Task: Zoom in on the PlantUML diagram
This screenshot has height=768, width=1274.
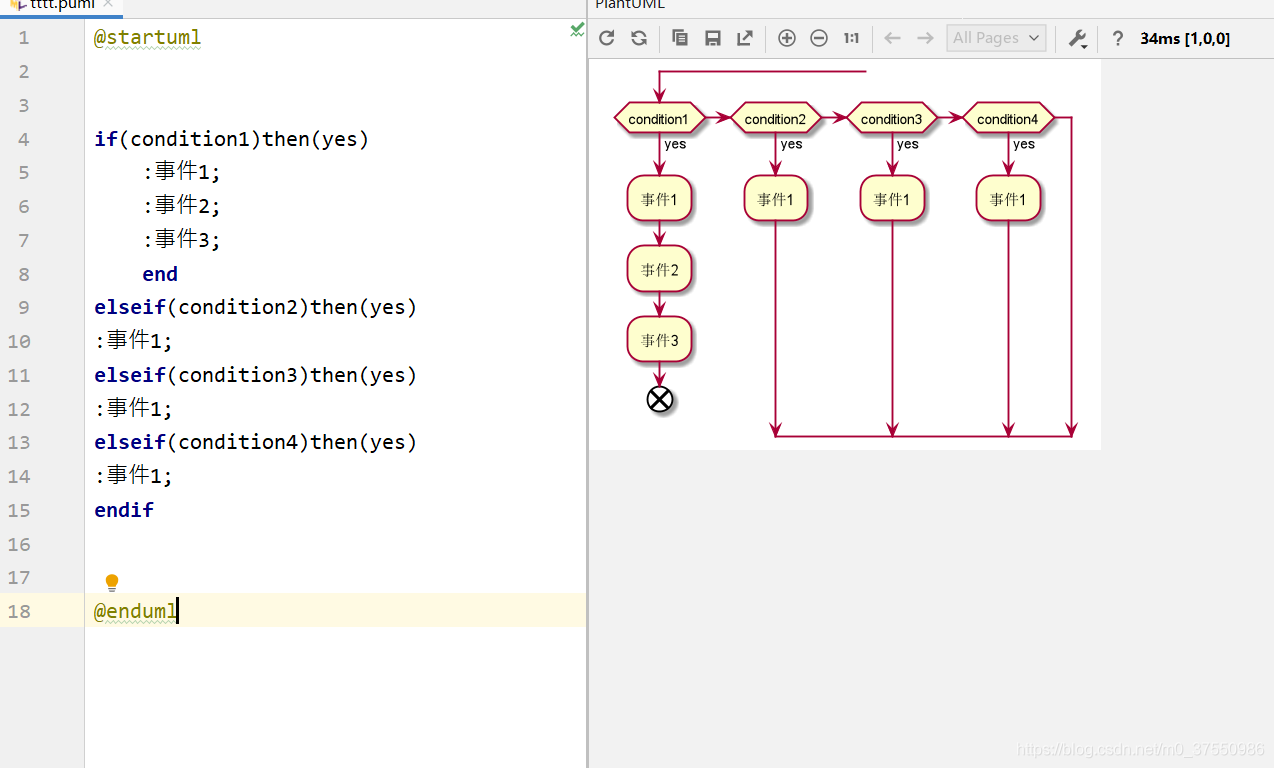Action: tap(787, 38)
